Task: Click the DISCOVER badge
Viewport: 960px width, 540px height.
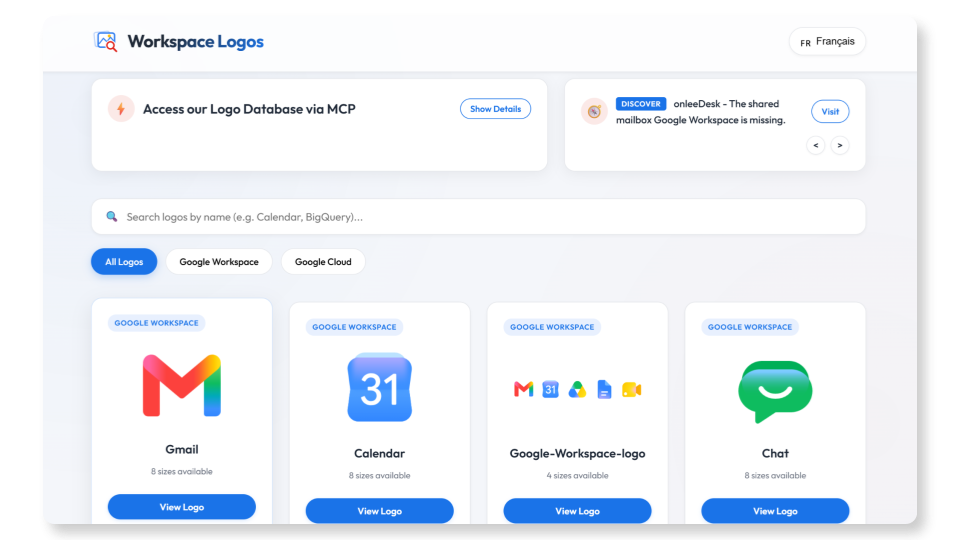Action: point(640,104)
